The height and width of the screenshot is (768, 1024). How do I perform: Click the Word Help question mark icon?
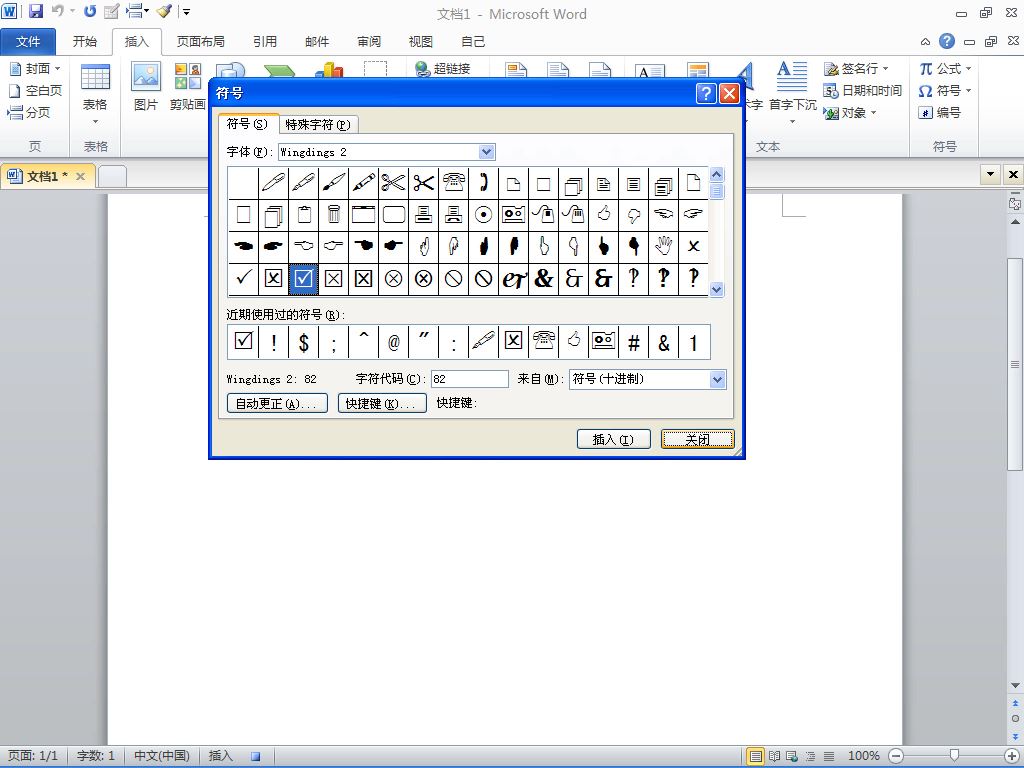pyautogui.click(x=946, y=42)
